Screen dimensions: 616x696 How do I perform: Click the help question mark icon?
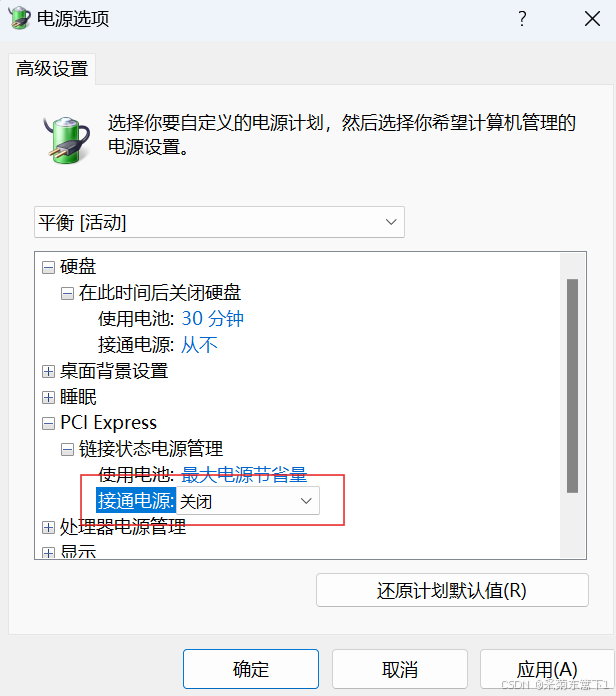pyautogui.click(x=522, y=19)
